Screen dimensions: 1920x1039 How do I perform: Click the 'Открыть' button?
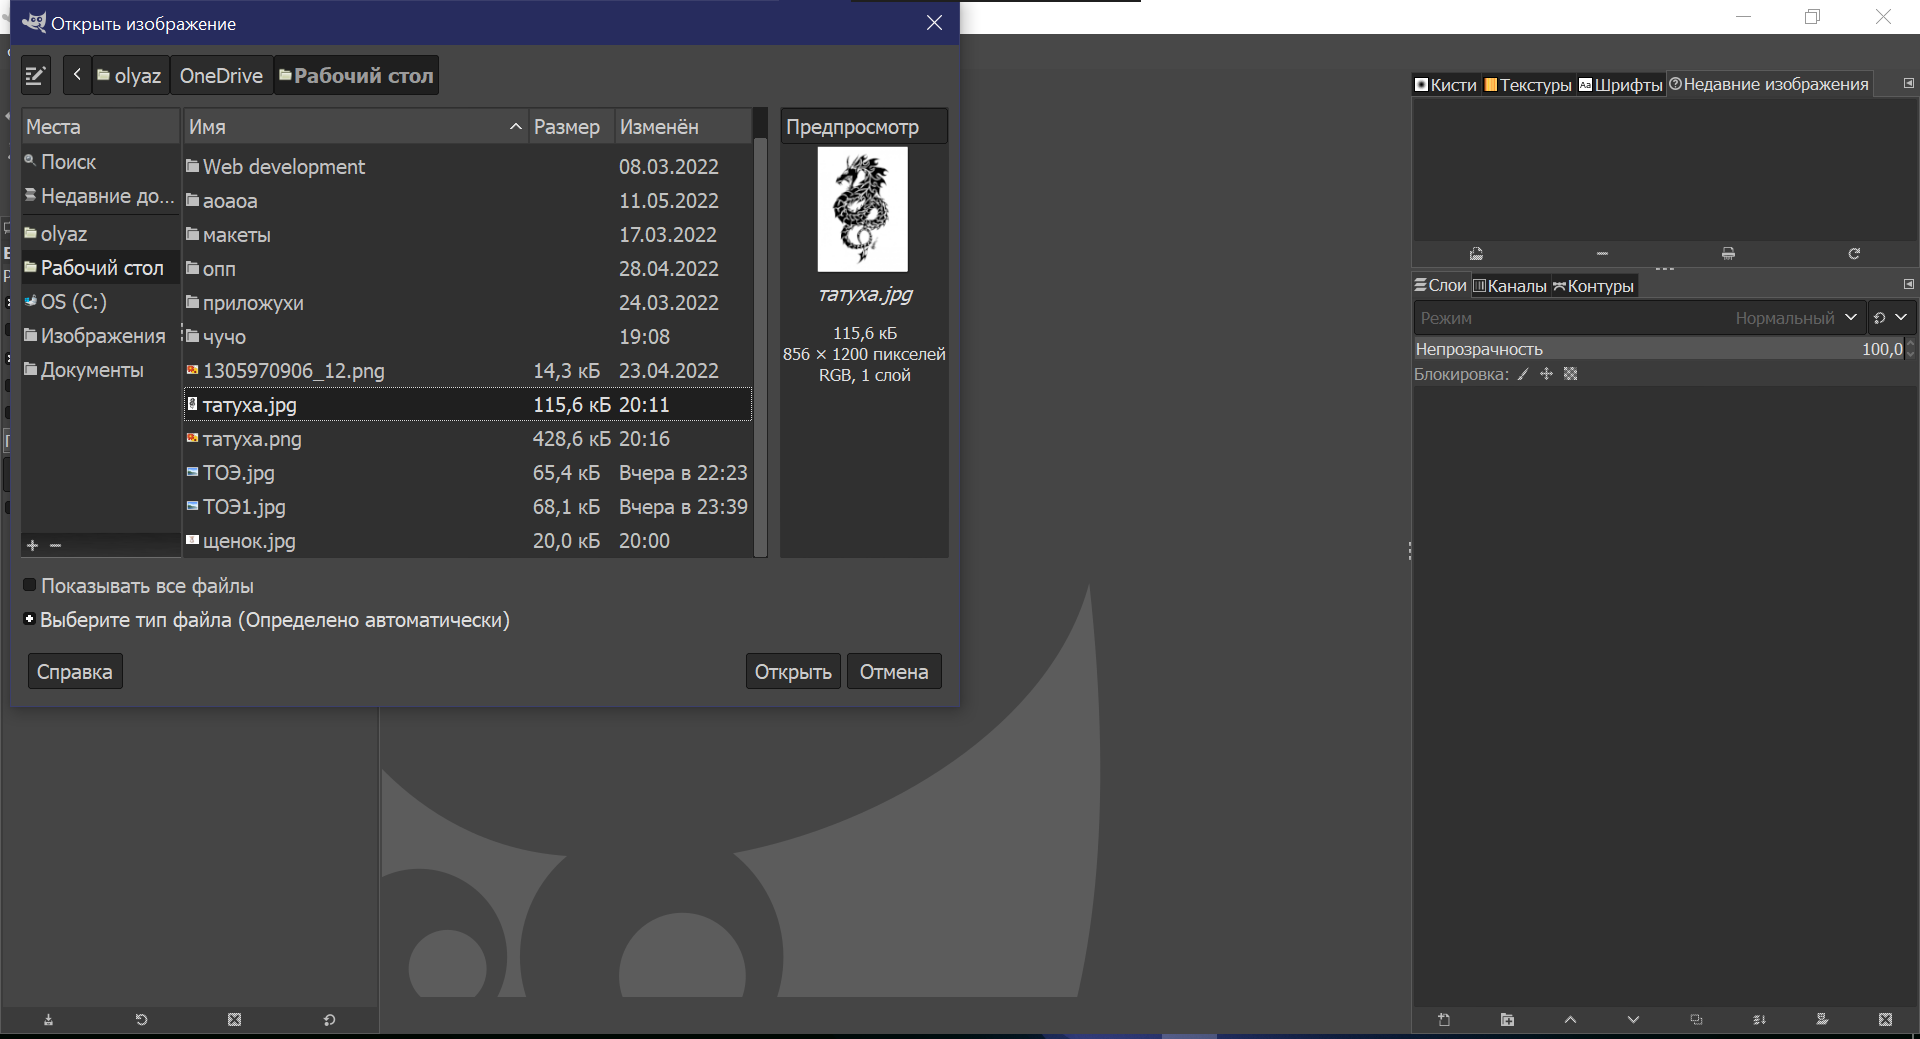click(793, 672)
